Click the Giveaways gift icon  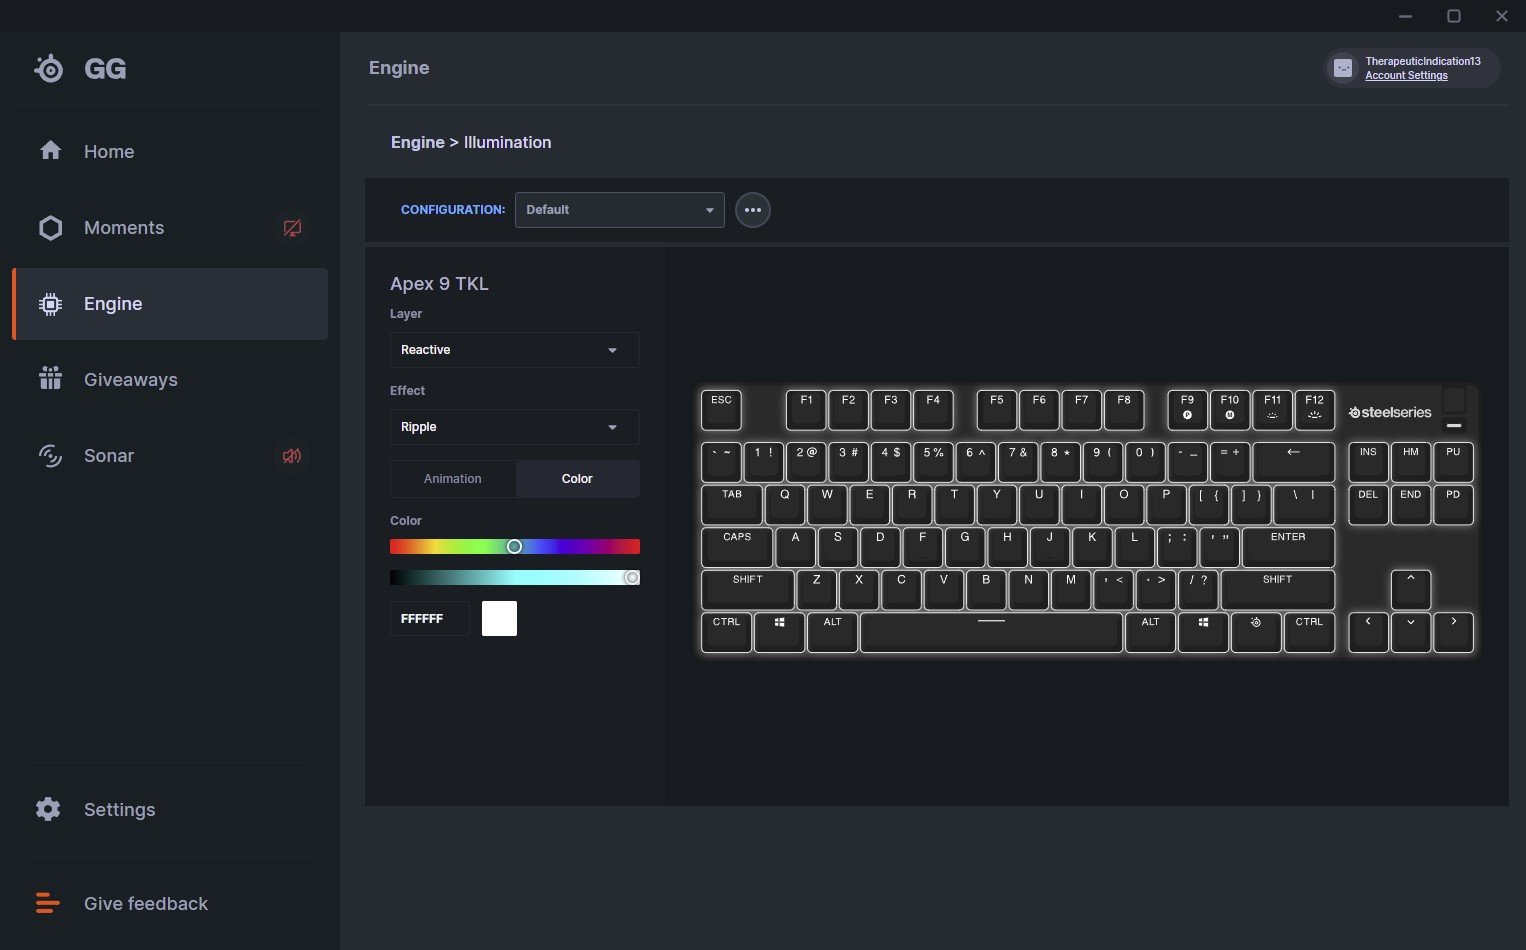[x=50, y=379]
